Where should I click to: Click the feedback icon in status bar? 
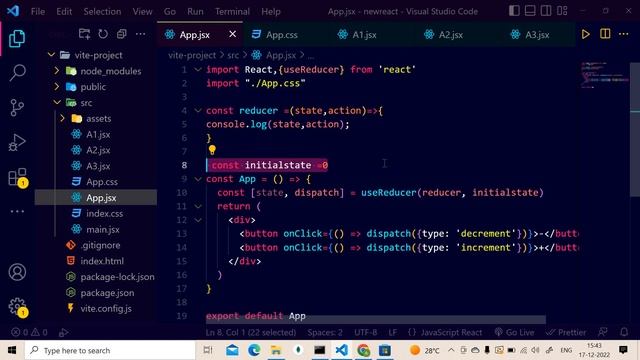tap(603, 332)
